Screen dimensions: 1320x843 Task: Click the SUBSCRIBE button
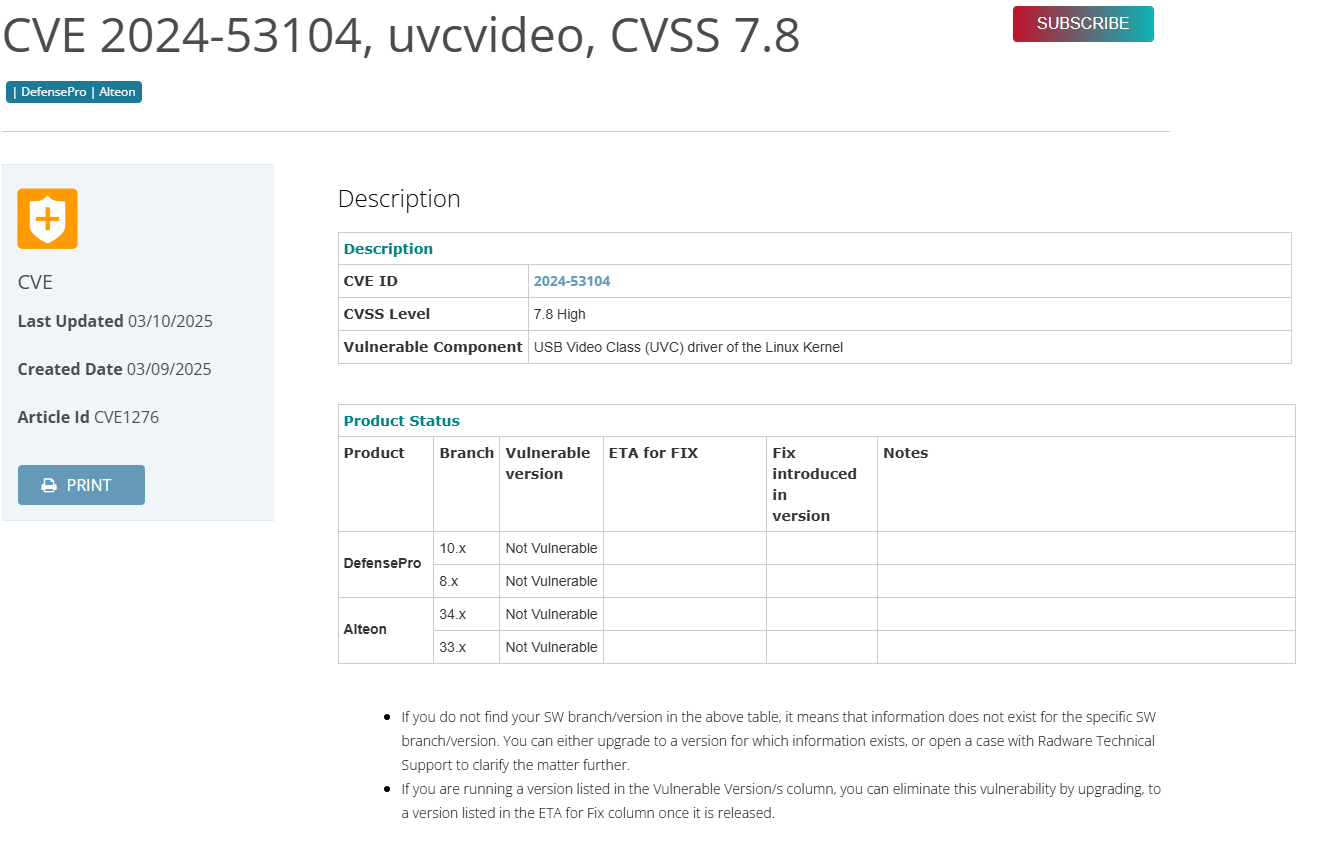tap(1083, 24)
